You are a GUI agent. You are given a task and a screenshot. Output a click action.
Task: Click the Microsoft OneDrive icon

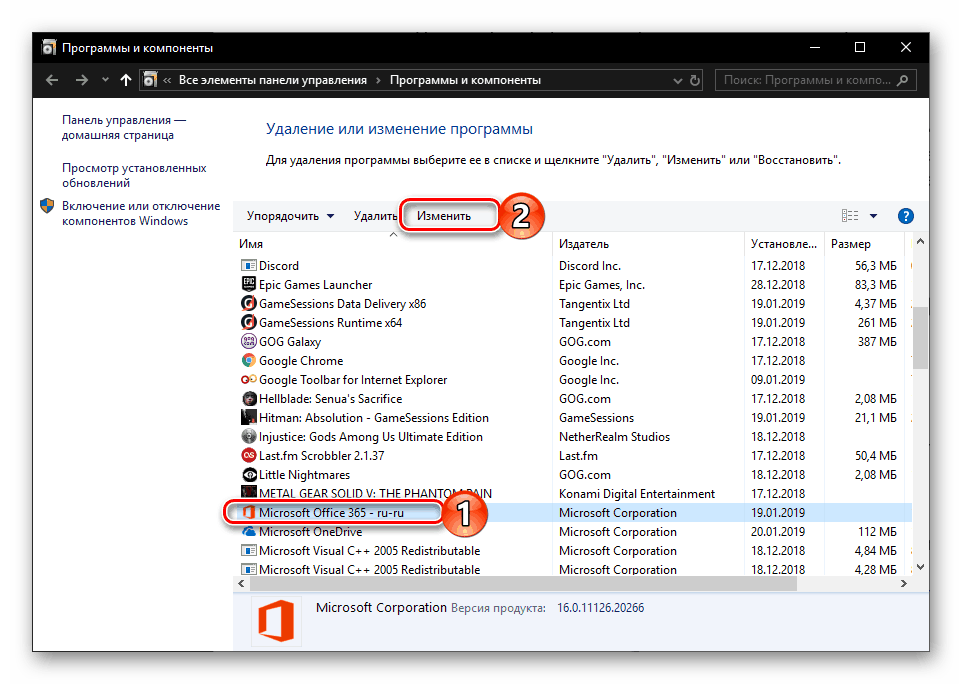248,531
